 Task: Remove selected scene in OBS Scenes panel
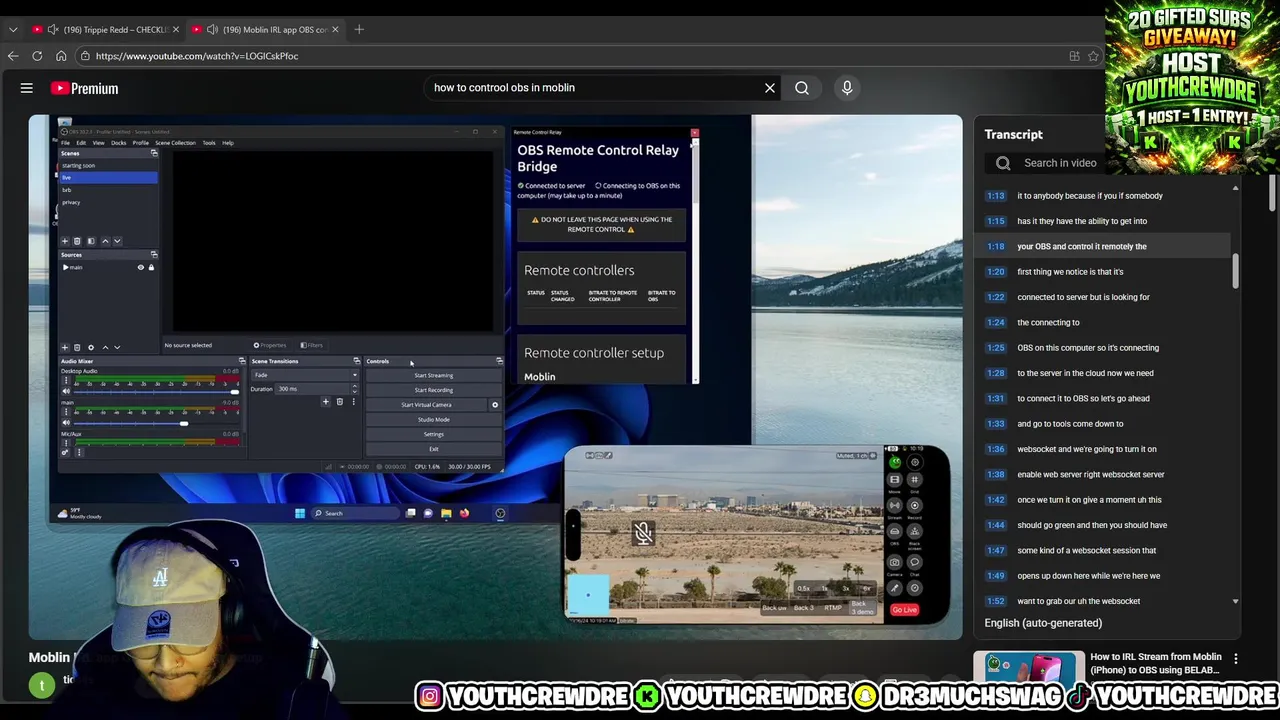point(77,241)
